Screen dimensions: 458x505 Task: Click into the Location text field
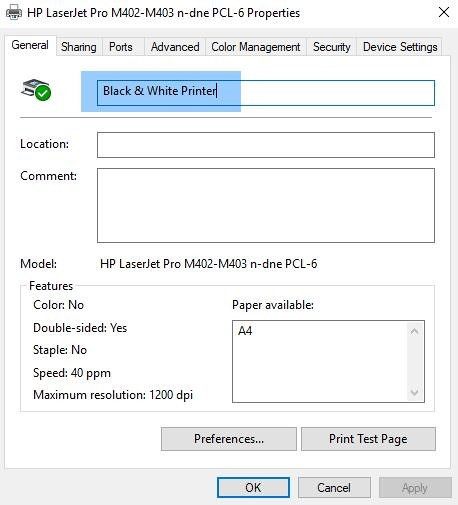coord(266,145)
